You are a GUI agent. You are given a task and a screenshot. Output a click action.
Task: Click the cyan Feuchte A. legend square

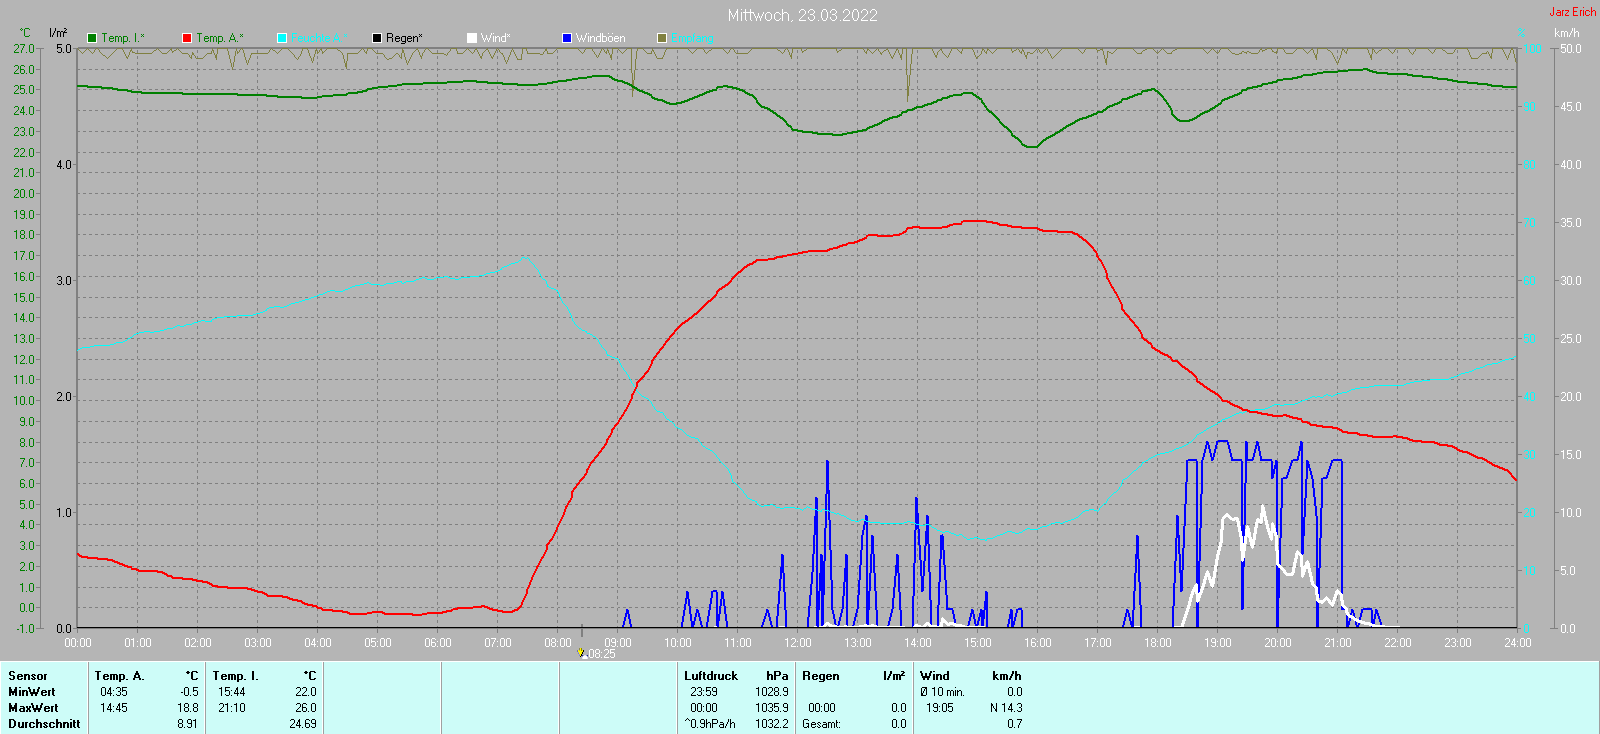click(282, 38)
